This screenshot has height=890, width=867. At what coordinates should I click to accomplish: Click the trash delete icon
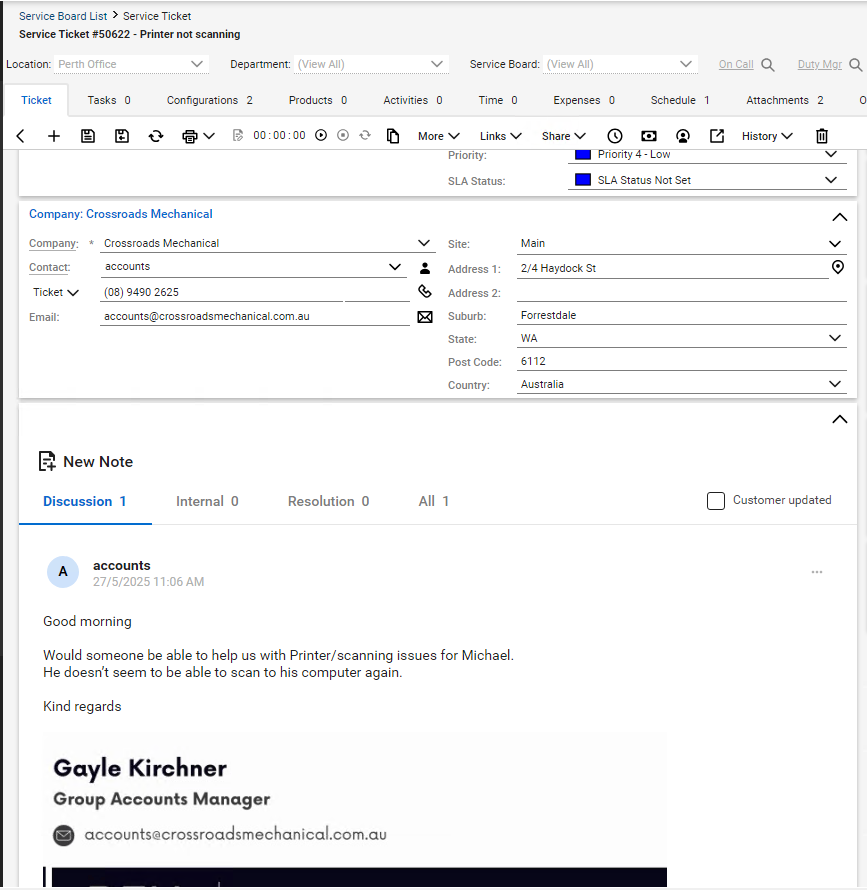tap(822, 136)
